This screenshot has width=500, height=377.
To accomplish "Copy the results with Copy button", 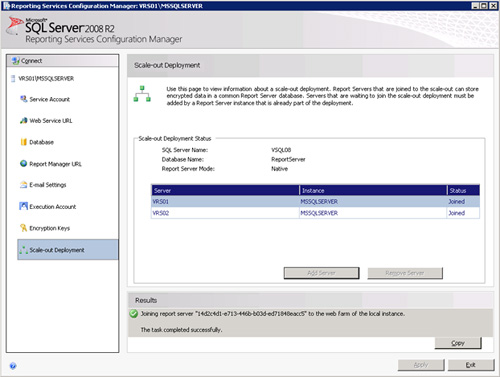I will pyautogui.click(x=458, y=343).
